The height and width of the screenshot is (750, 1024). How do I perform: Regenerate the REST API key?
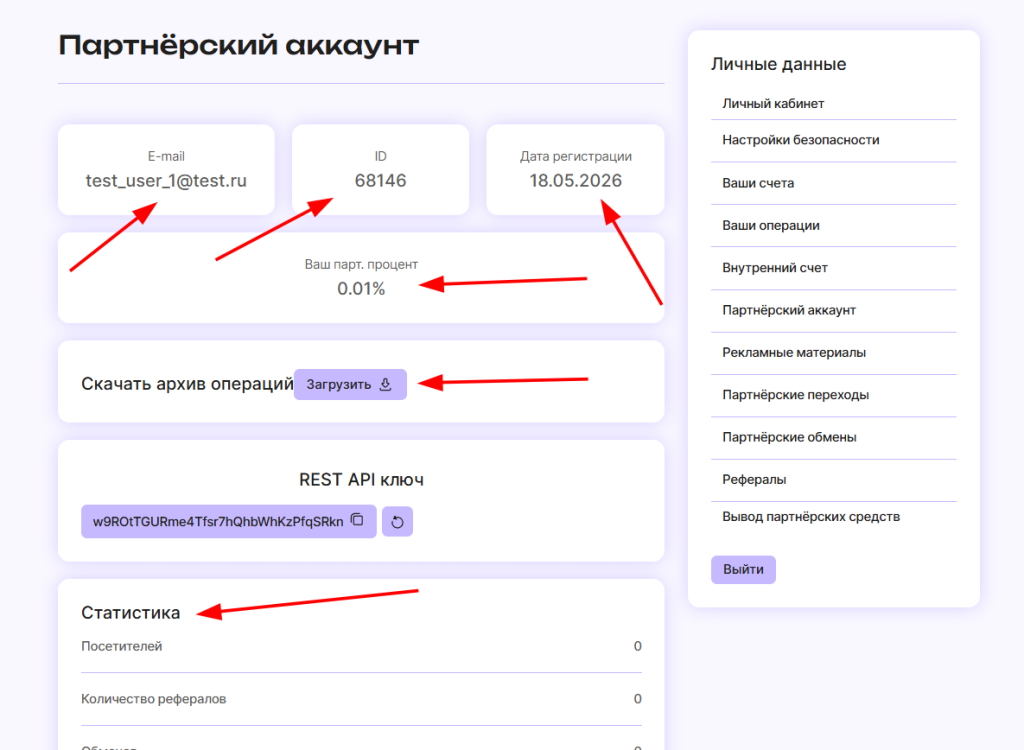(x=397, y=521)
